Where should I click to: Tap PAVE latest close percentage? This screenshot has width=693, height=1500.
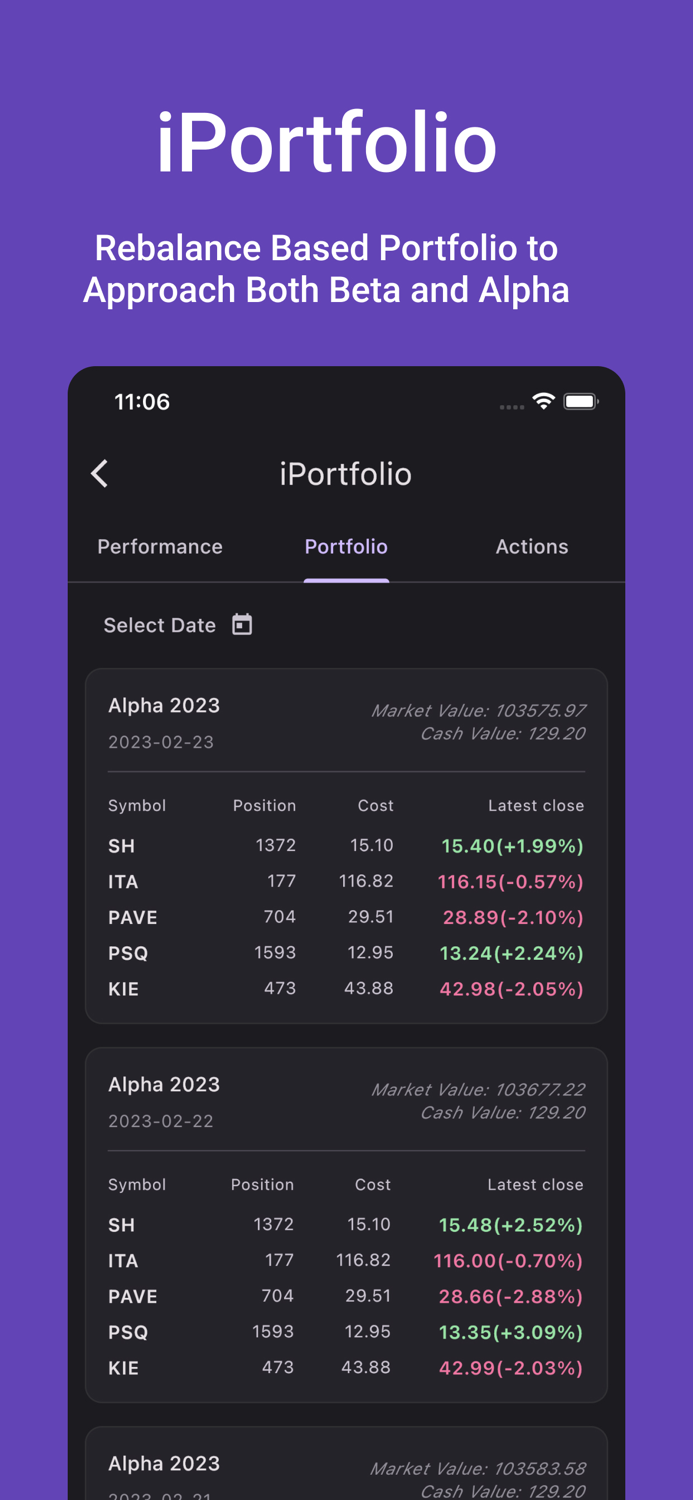click(x=512, y=917)
